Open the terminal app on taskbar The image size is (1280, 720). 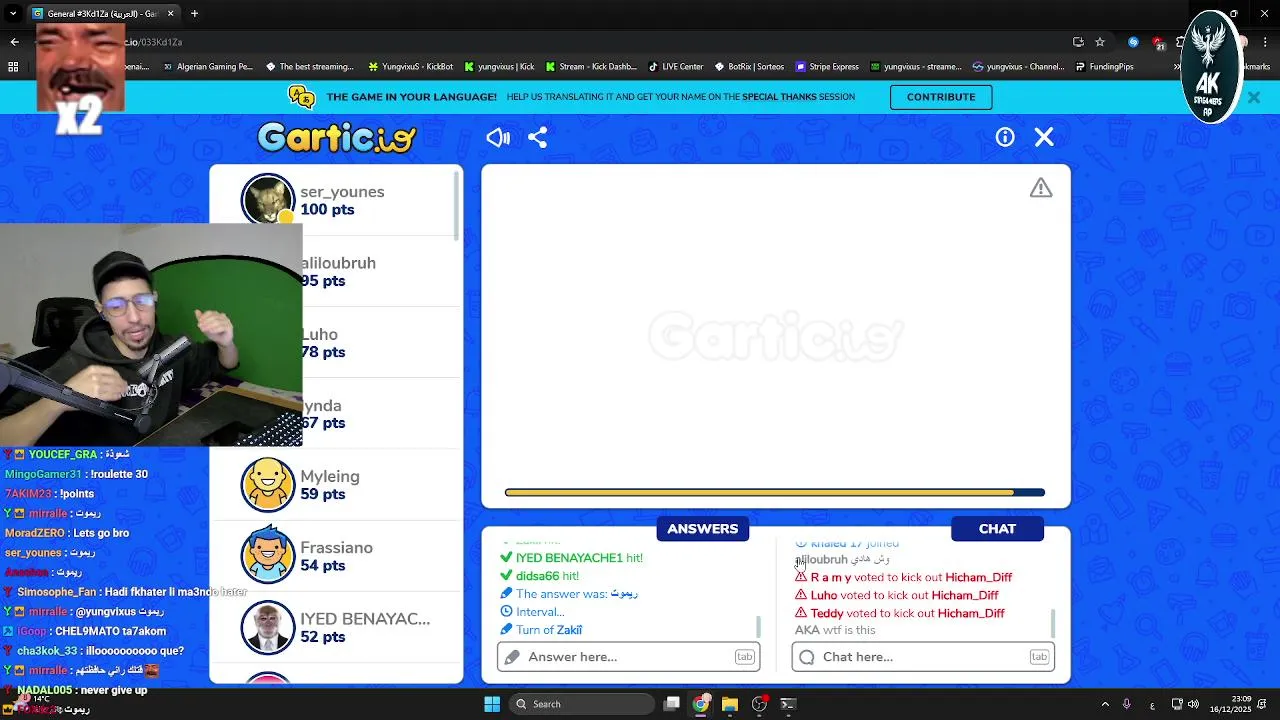(788, 704)
